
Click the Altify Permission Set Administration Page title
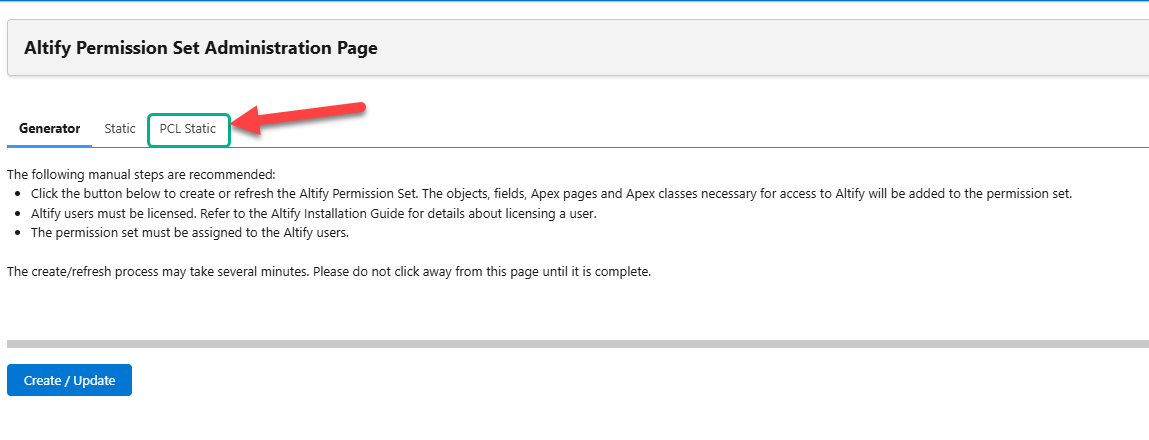200,48
